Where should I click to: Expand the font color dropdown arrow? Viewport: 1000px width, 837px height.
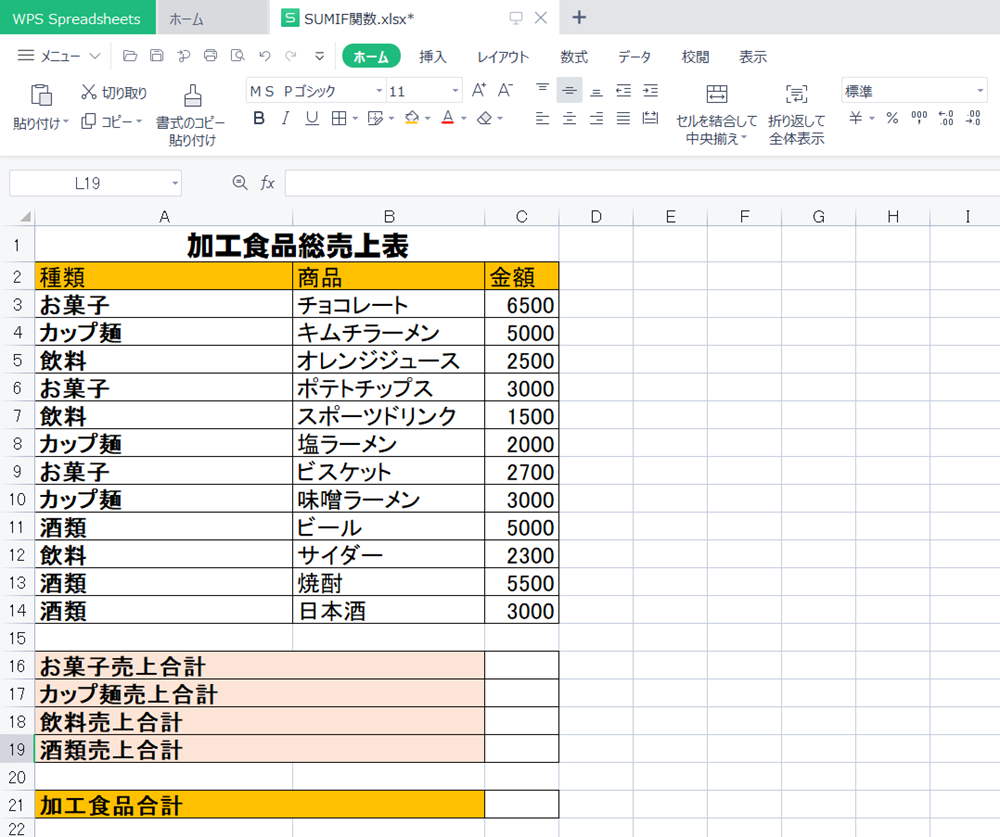coord(464,118)
